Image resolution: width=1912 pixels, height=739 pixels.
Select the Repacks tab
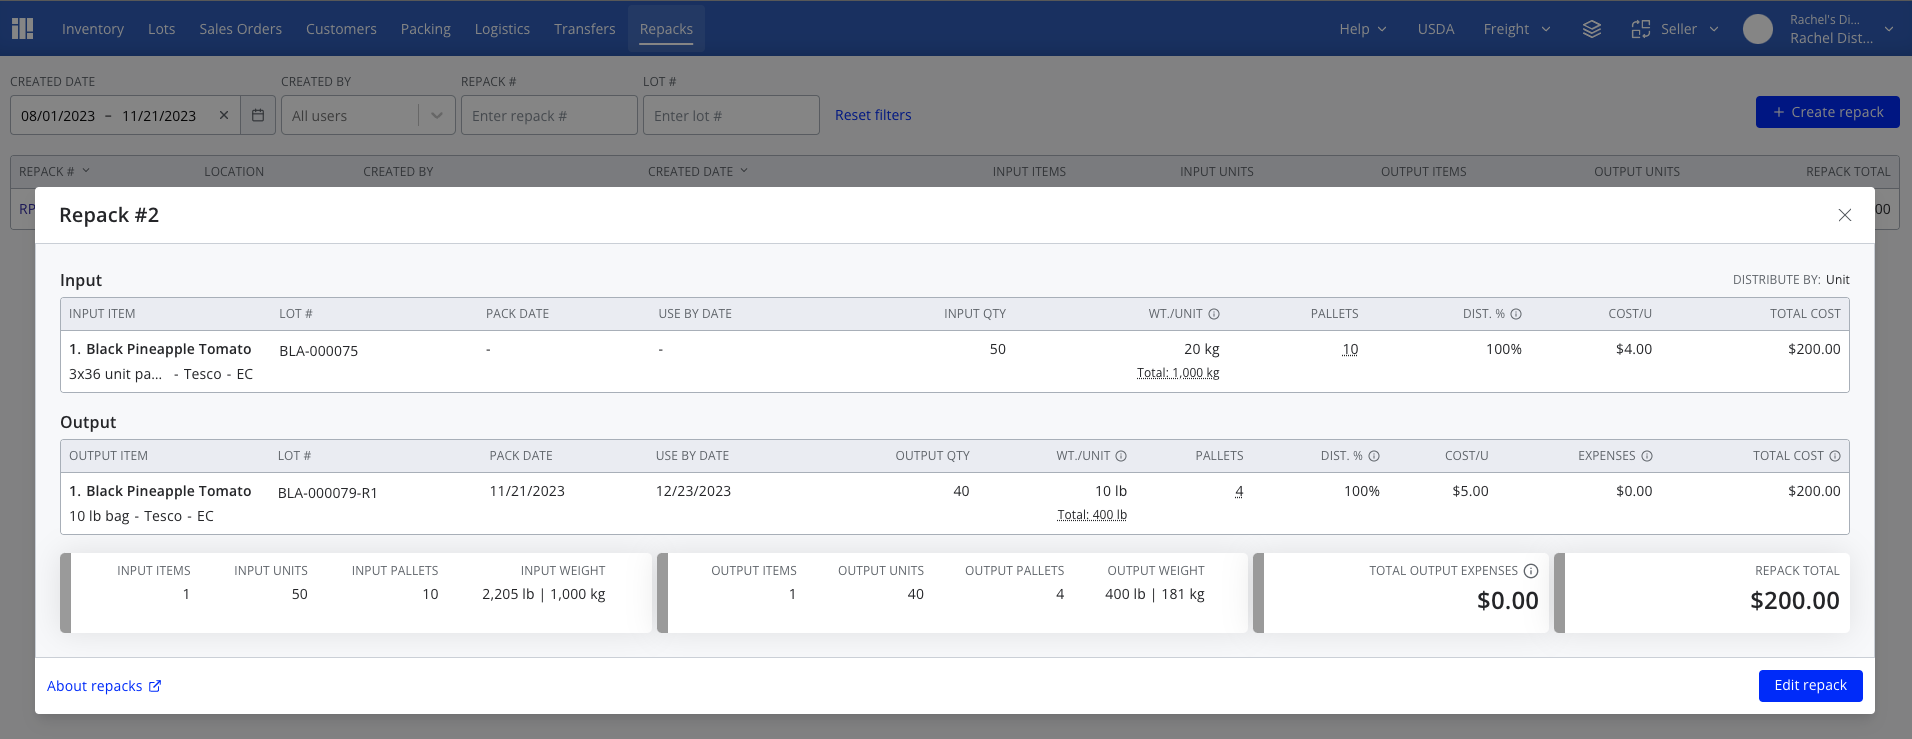click(x=666, y=29)
